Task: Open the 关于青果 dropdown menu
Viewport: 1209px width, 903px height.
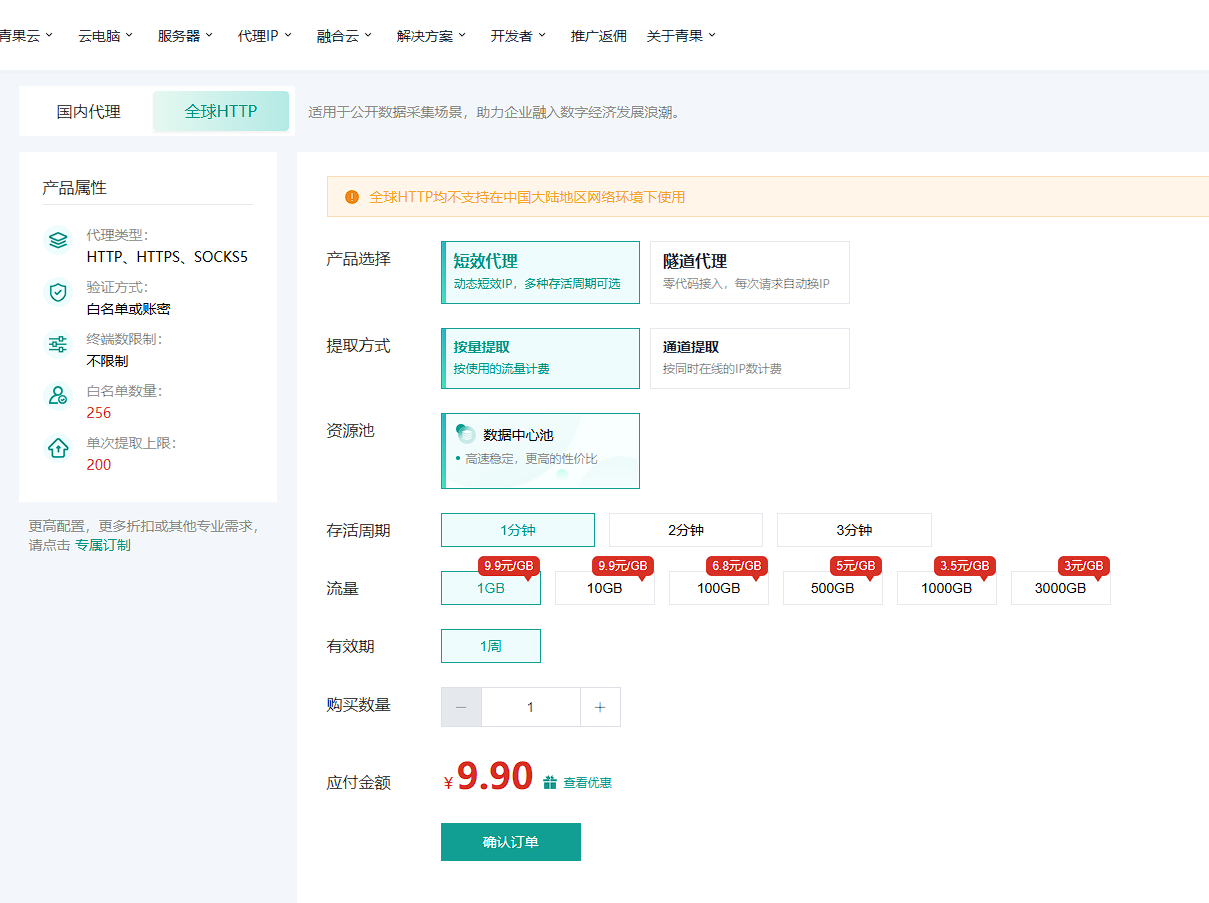Action: coord(681,35)
